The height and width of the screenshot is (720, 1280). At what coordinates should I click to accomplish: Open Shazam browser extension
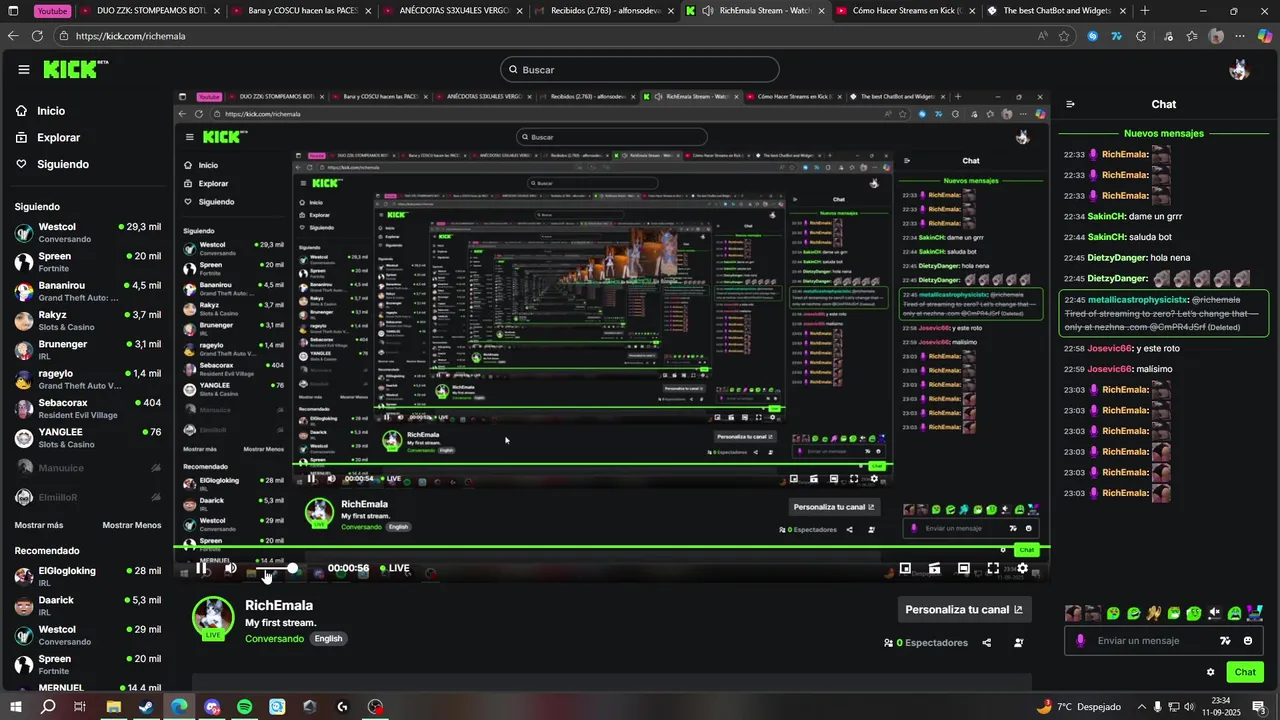coord(1092,36)
